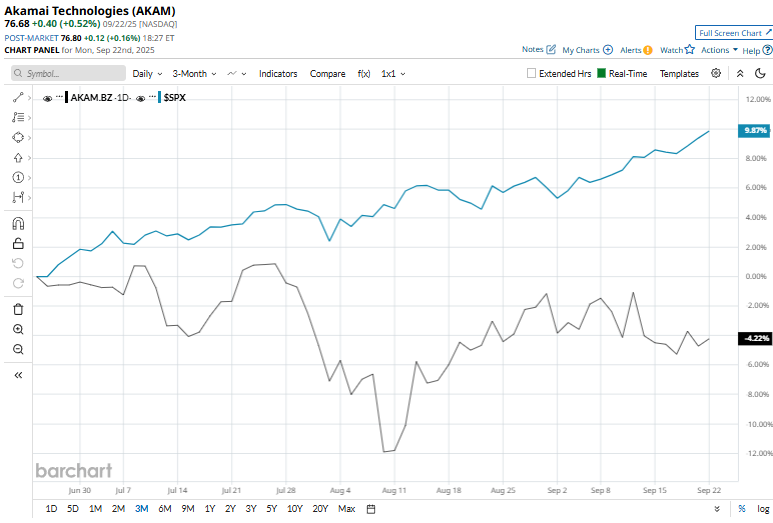The height and width of the screenshot is (523, 773).
Task: Open the numbered label tool
Action: point(18,177)
